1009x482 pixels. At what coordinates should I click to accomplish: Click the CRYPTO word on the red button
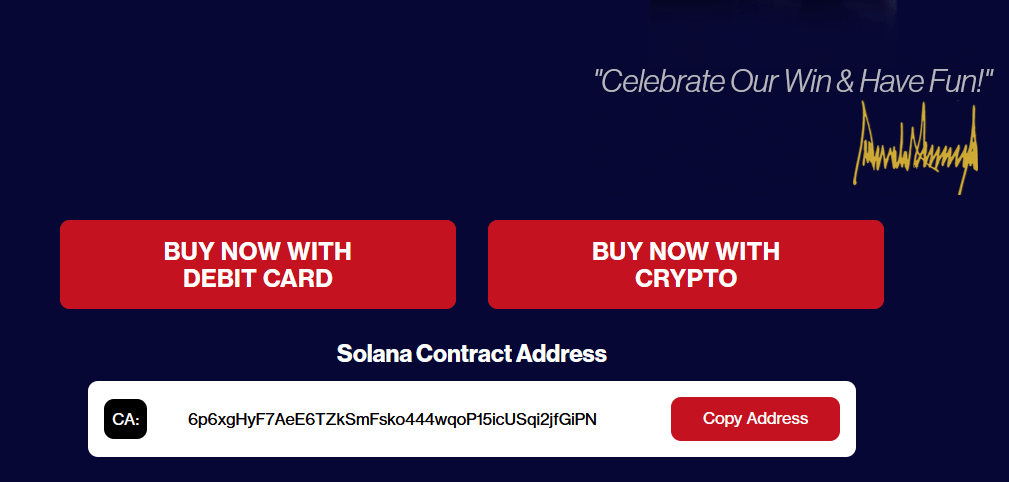point(686,279)
